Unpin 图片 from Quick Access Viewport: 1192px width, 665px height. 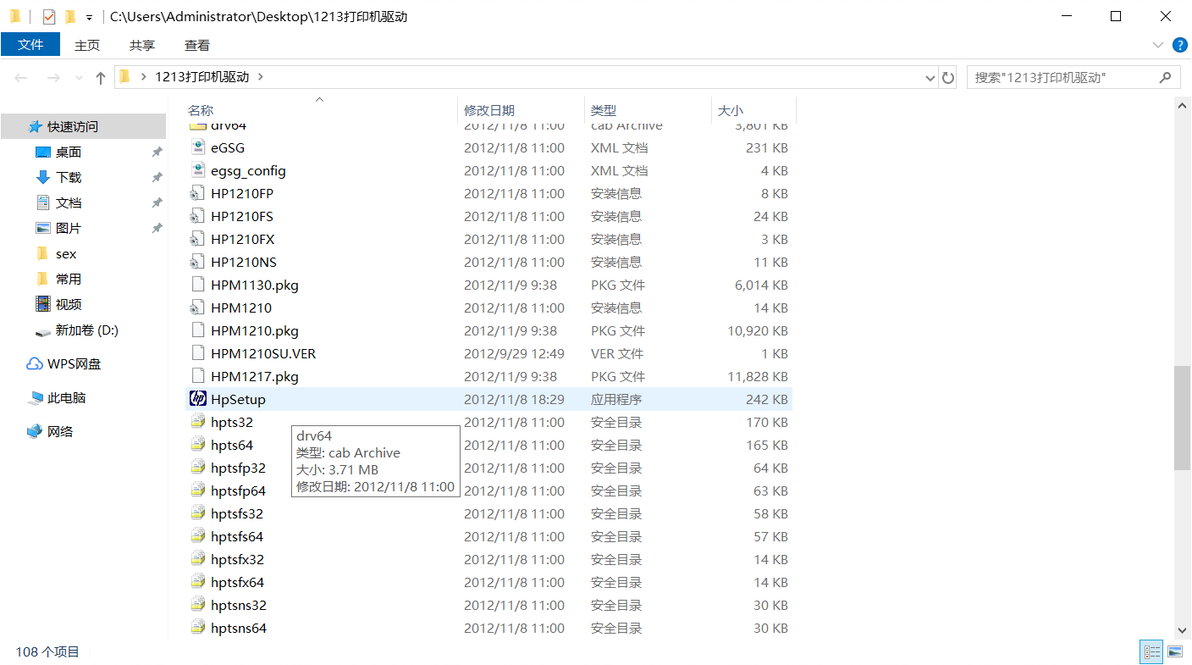coord(156,227)
